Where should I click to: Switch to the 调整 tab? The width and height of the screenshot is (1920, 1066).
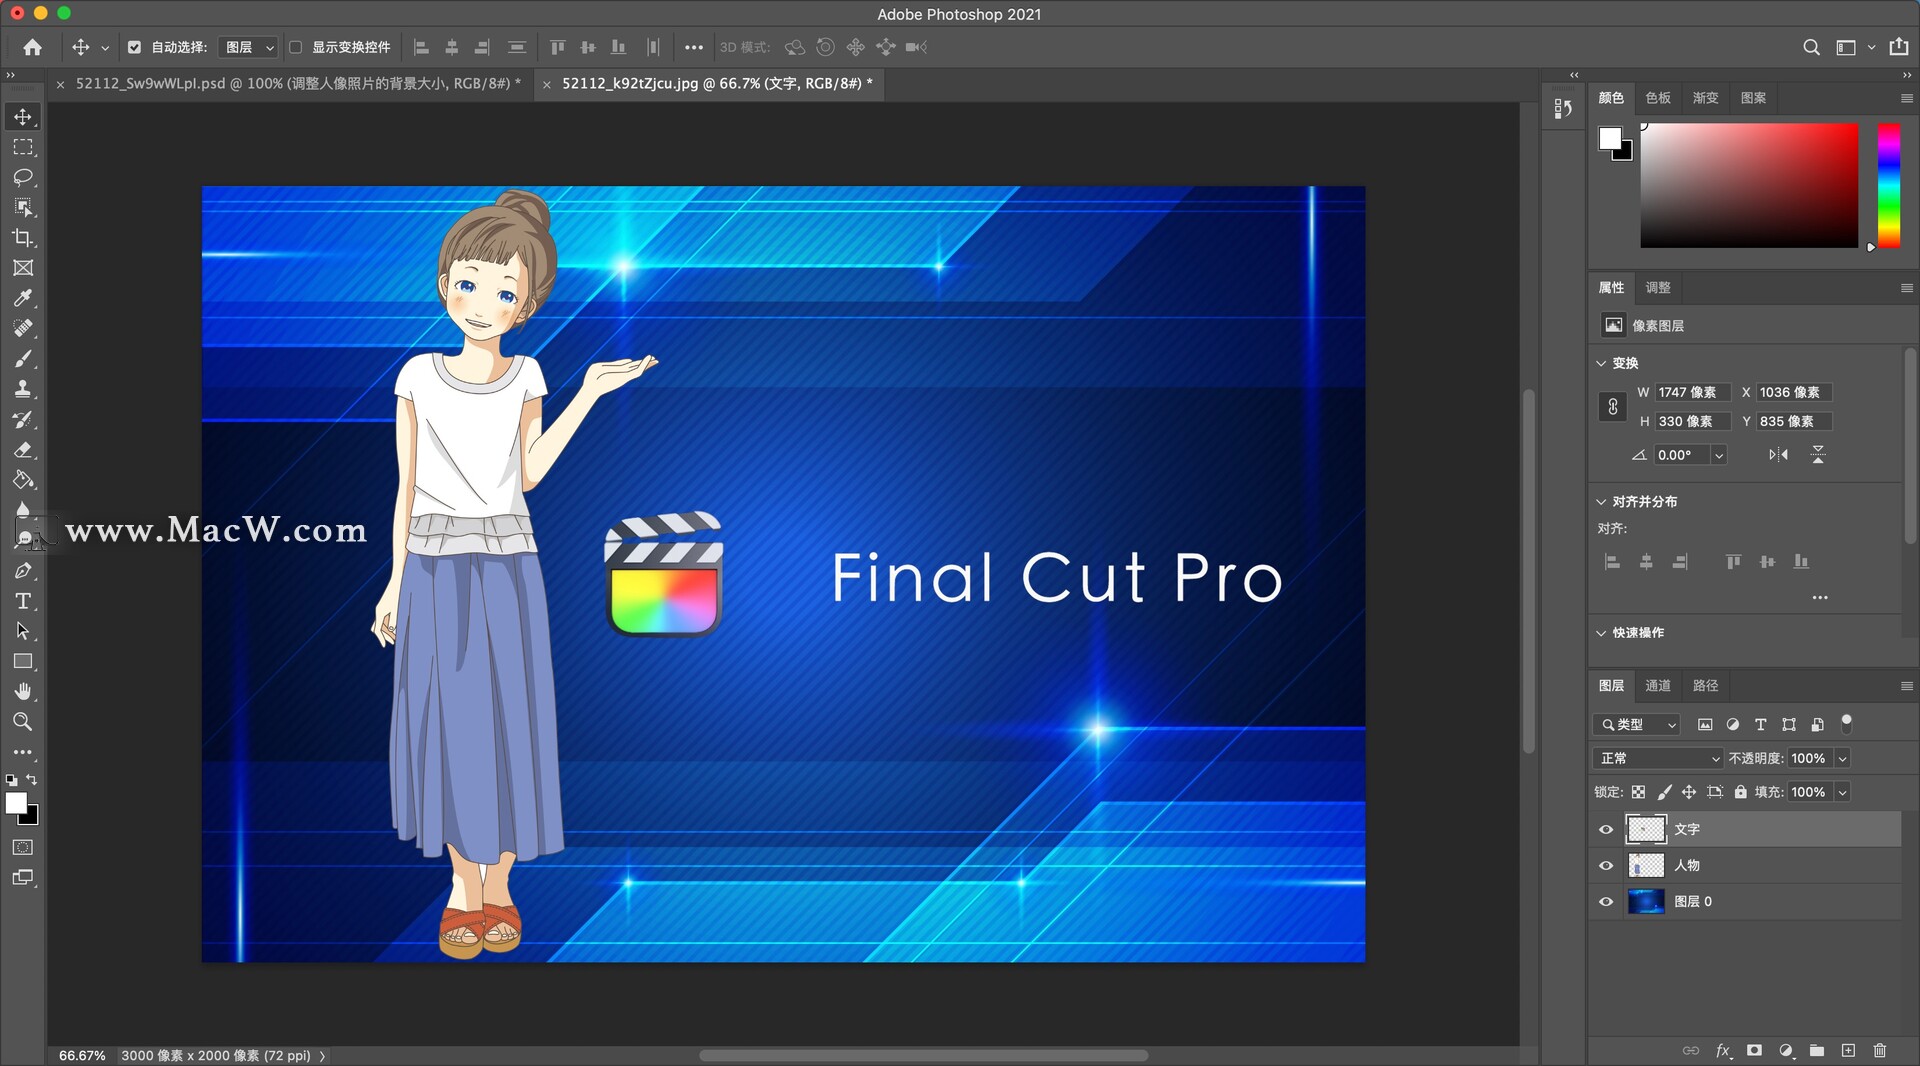(1658, 288)
